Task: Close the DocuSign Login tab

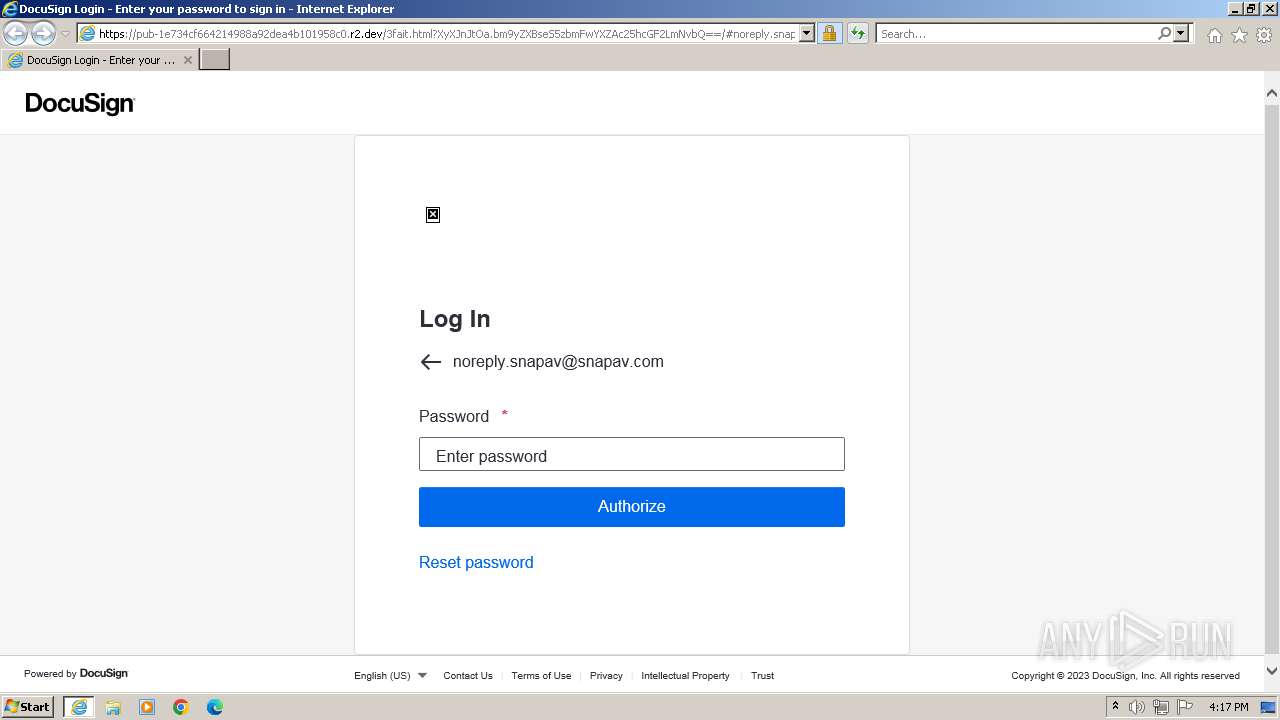Action: pyautogui.click(x=187, y=60)
